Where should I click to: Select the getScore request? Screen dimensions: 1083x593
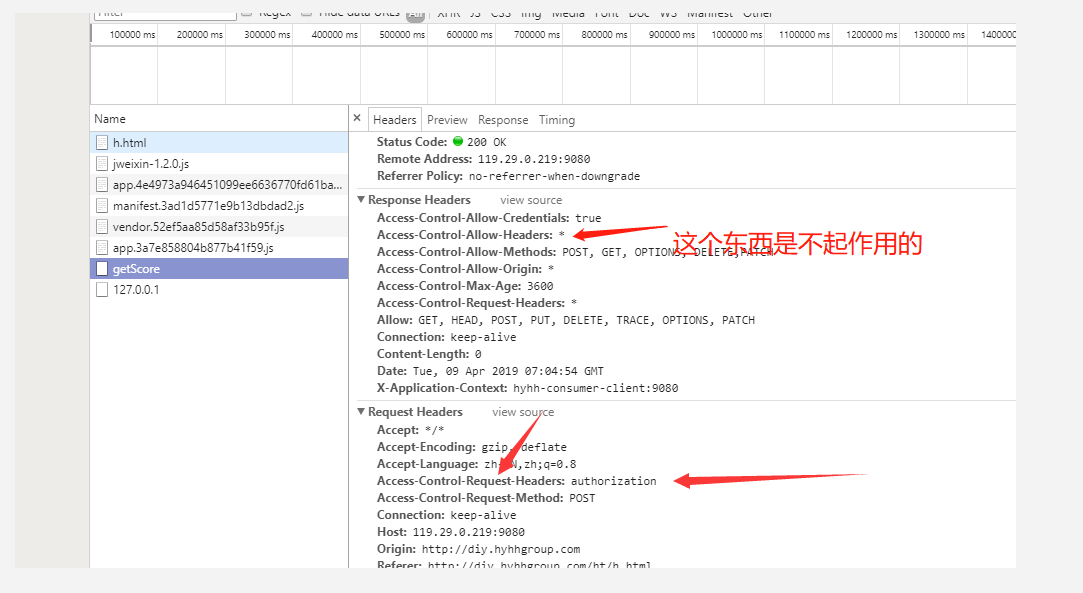point(219,269)
